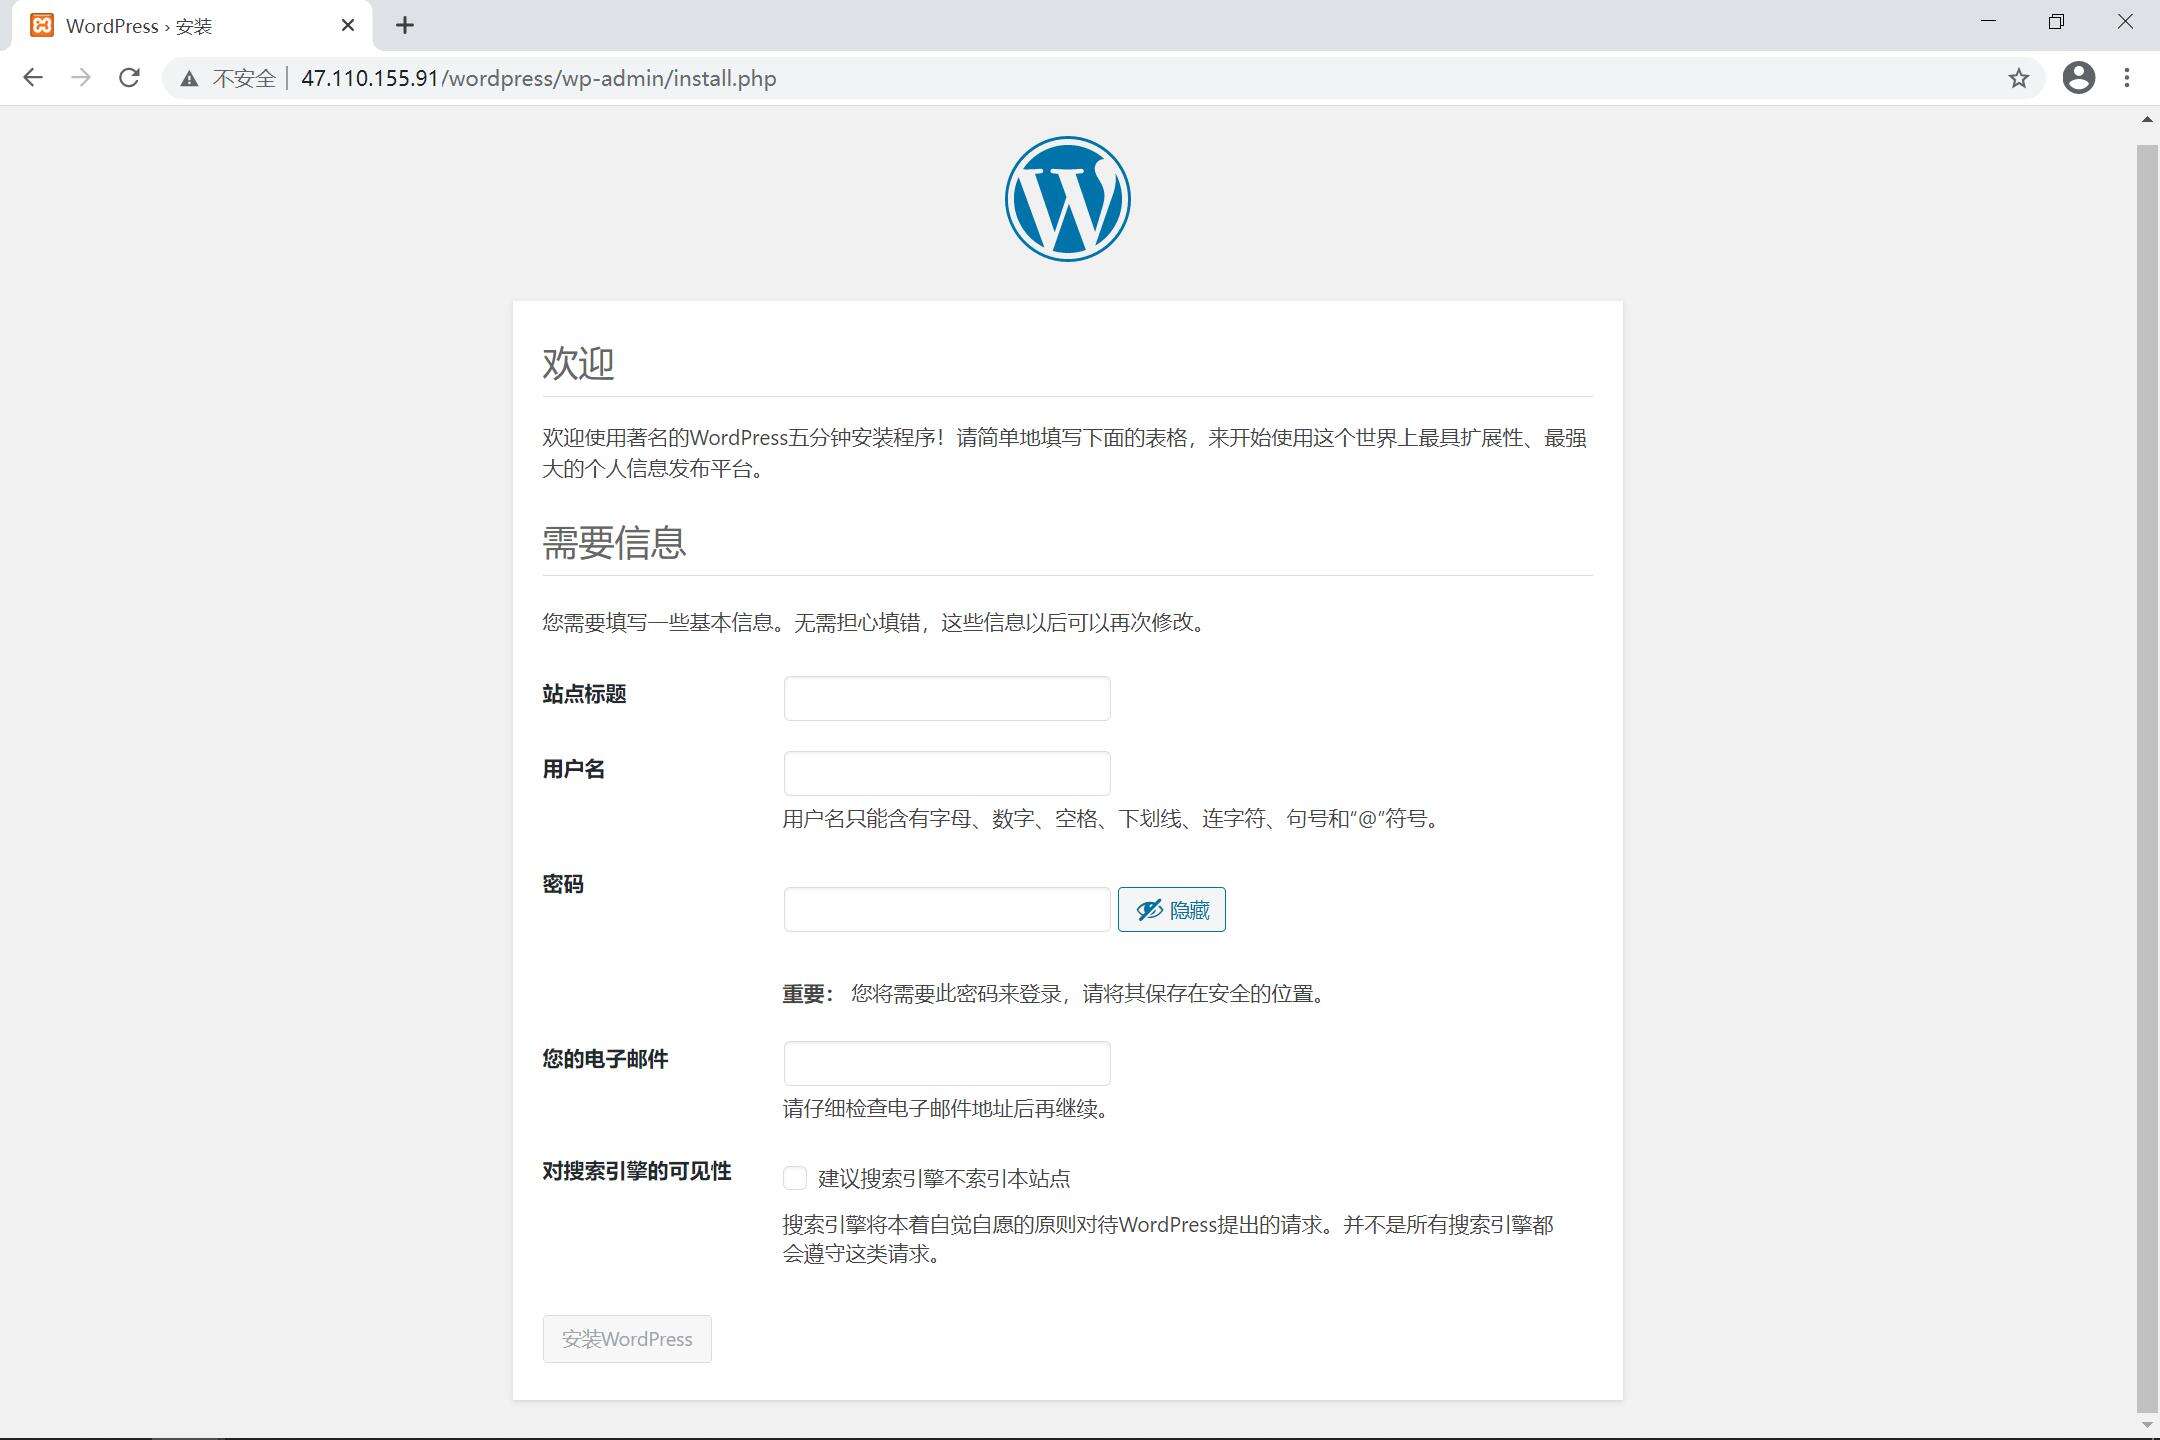Image resolution: width=2160 pixels, height=1440 pixels.
Task: Click the tab favicon for WordPress 安装
Action: [42, 25]
